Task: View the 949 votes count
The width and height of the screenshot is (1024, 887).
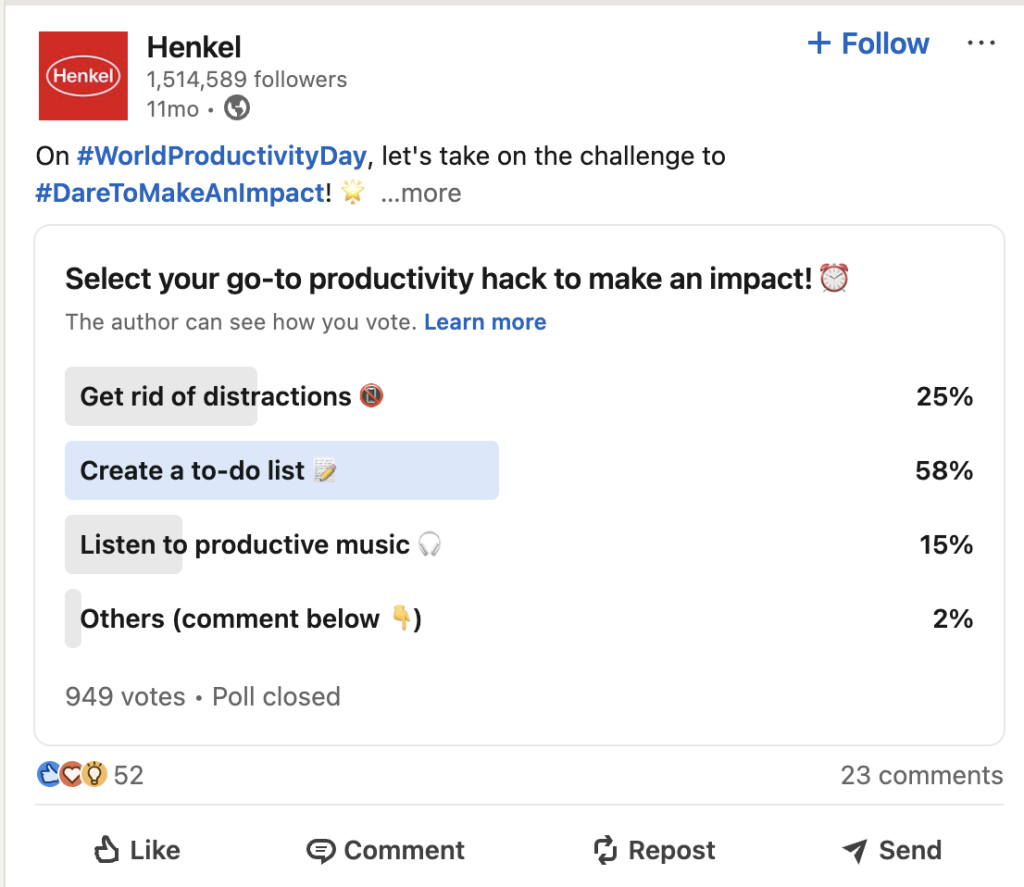Action: point(125,696)
